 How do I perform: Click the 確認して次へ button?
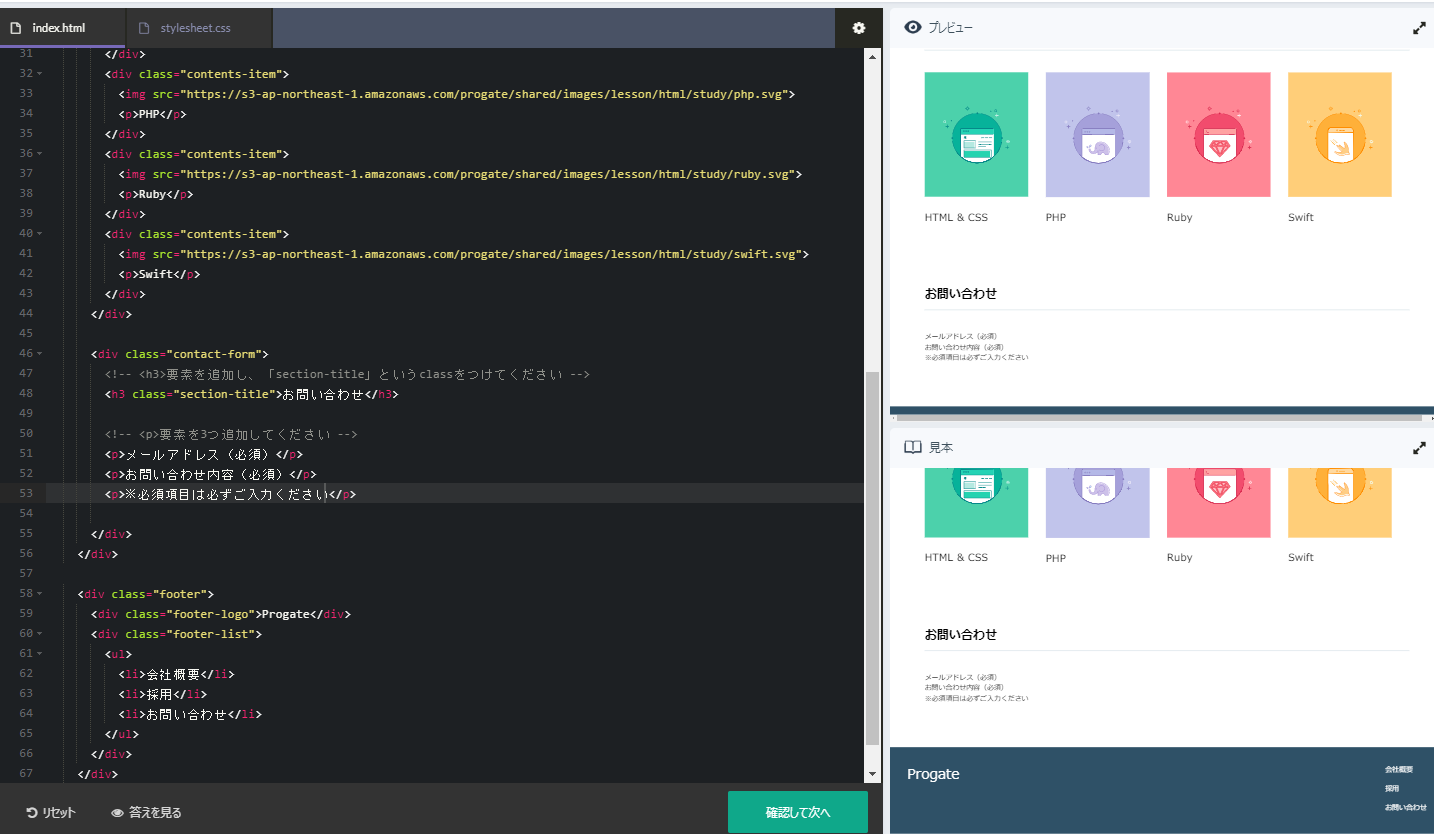point(798,812)
